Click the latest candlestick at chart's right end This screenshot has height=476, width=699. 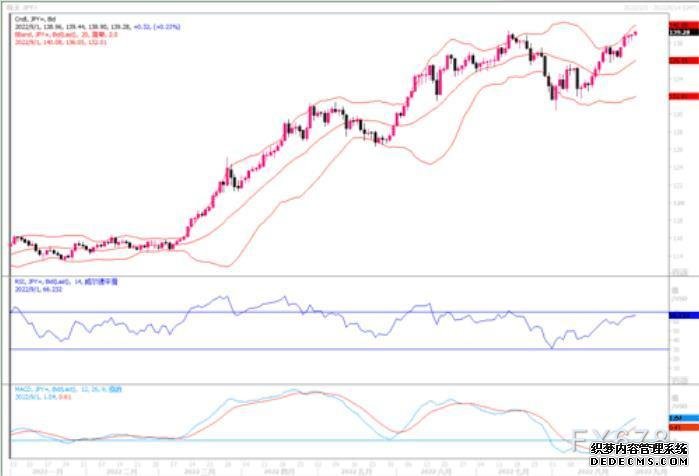click(x=634, y=34)
